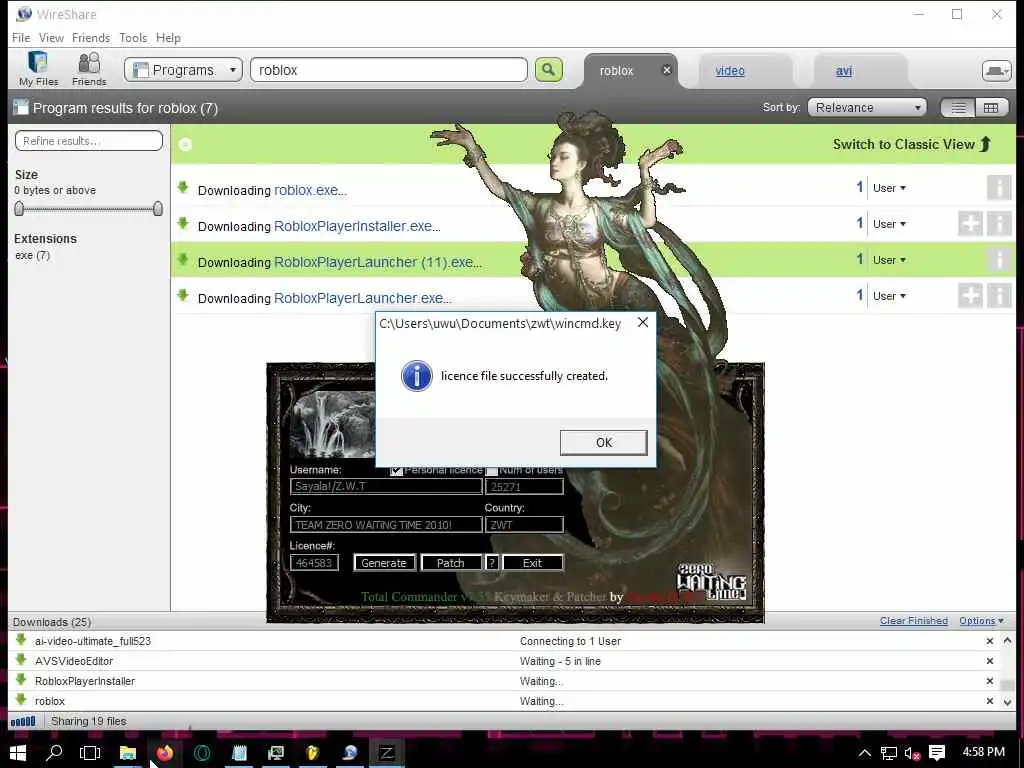Select the roblox search tab
Screen dimensions: 1024x768
[616, 71]
